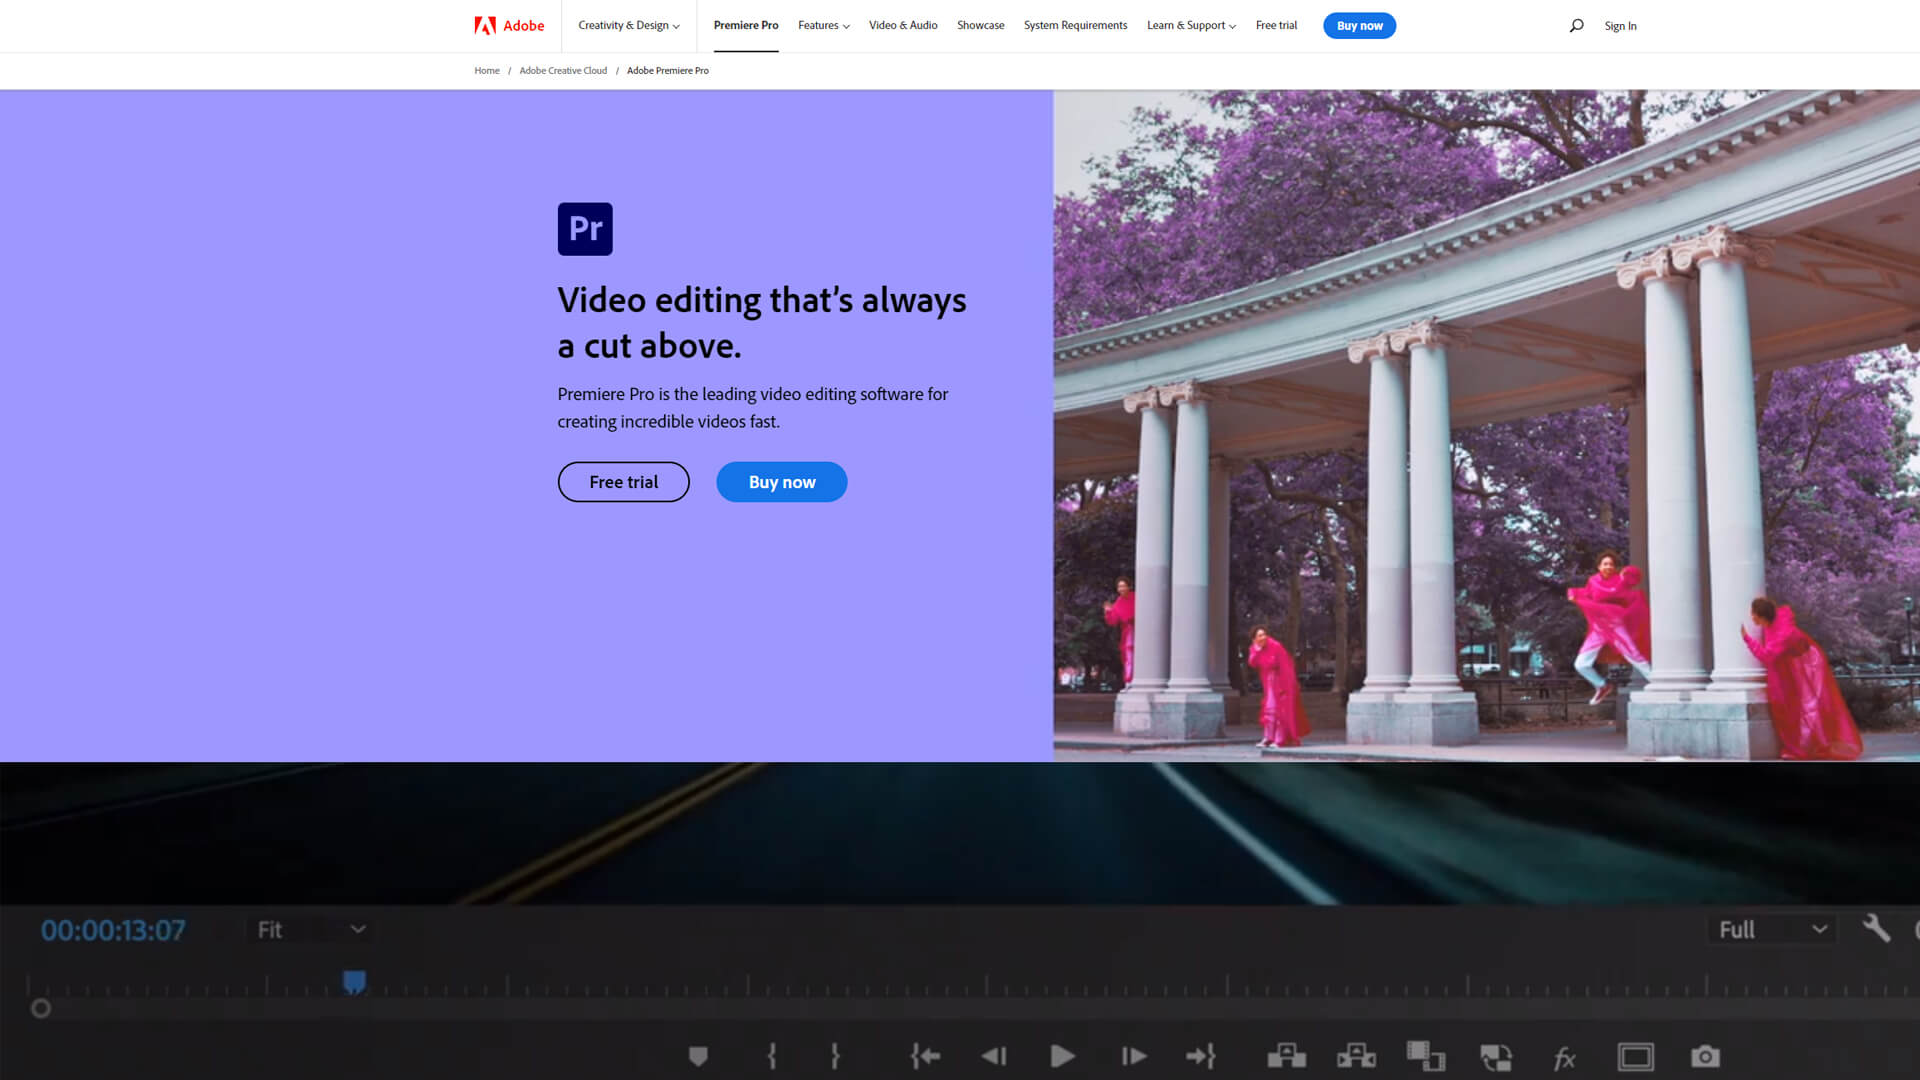
Task: Click the Mark Out brace icon
Action: [835, 1056]
